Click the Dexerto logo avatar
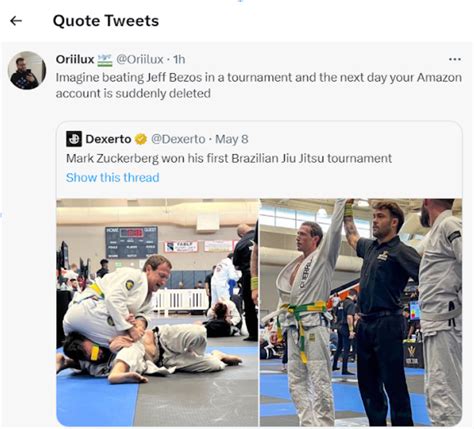 (x=74, y=139)
